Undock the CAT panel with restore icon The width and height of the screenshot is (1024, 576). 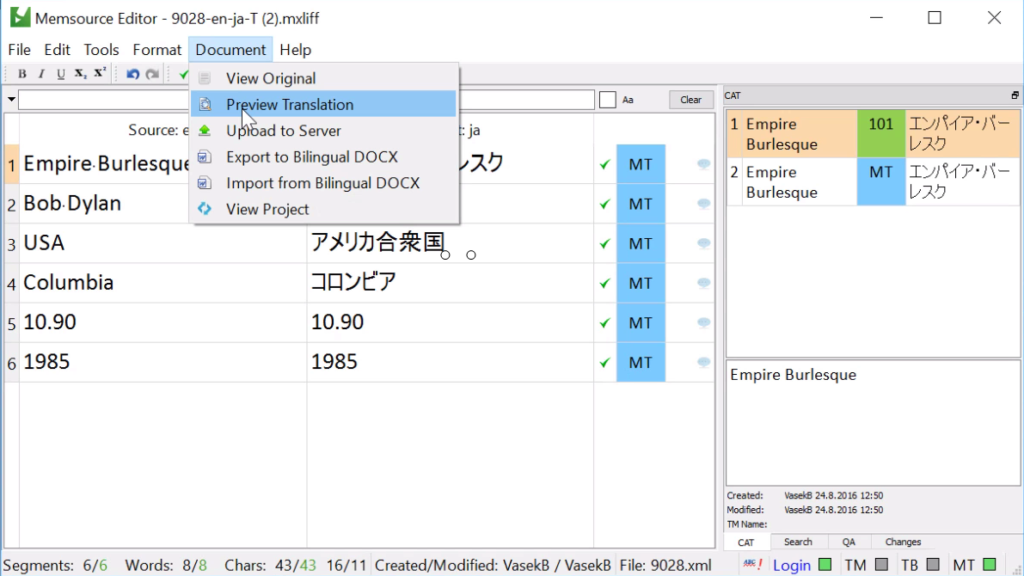click(x=1015, y=95)
